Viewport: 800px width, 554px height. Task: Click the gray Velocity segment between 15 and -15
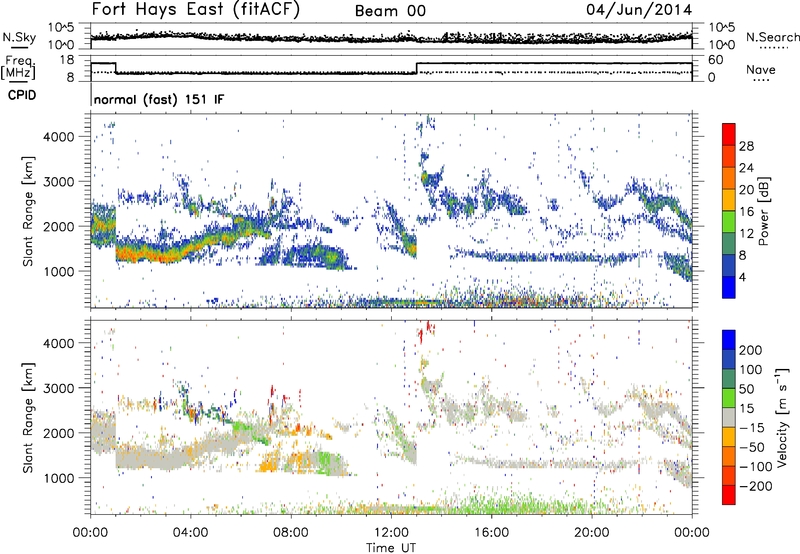coord(729,418)
